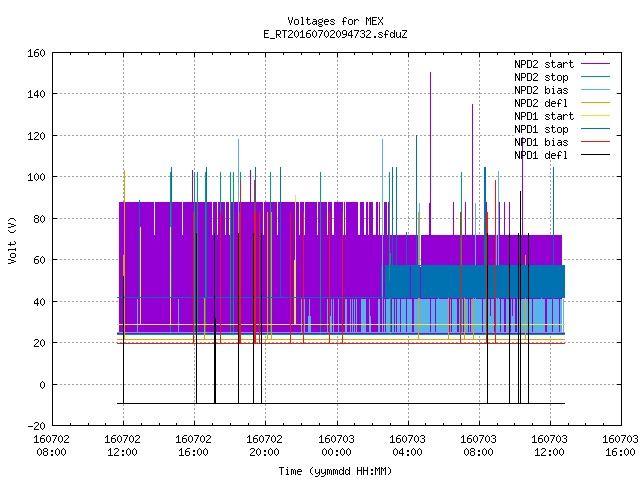
Task: Select the filename E_RT20160702094732.sfduZ
Action: (x=335, y=34)
